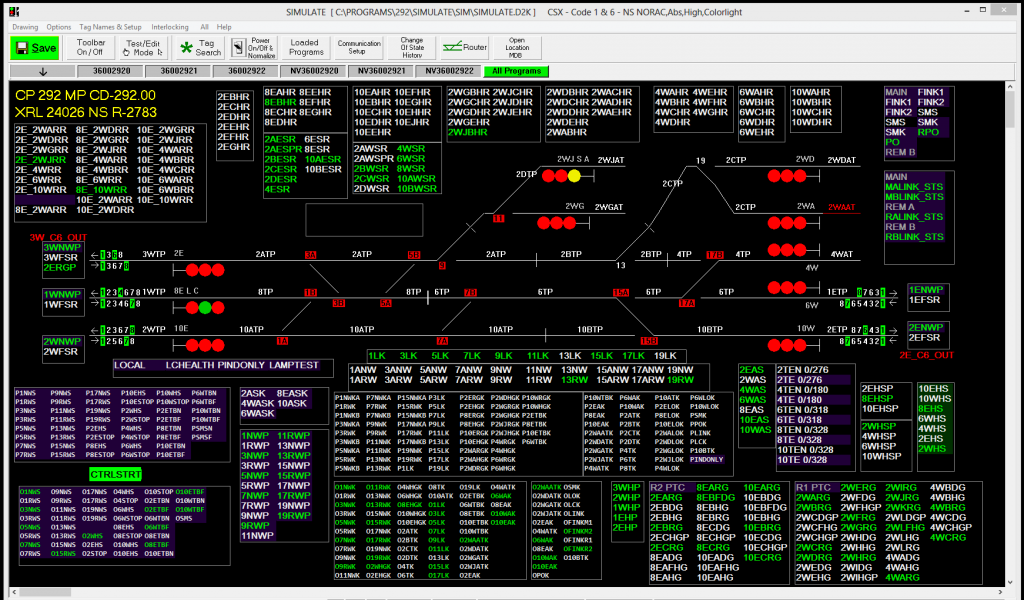Select the NV36002922 tab
This screenshot has height=600, width=1024.
[x=449, y=71]
